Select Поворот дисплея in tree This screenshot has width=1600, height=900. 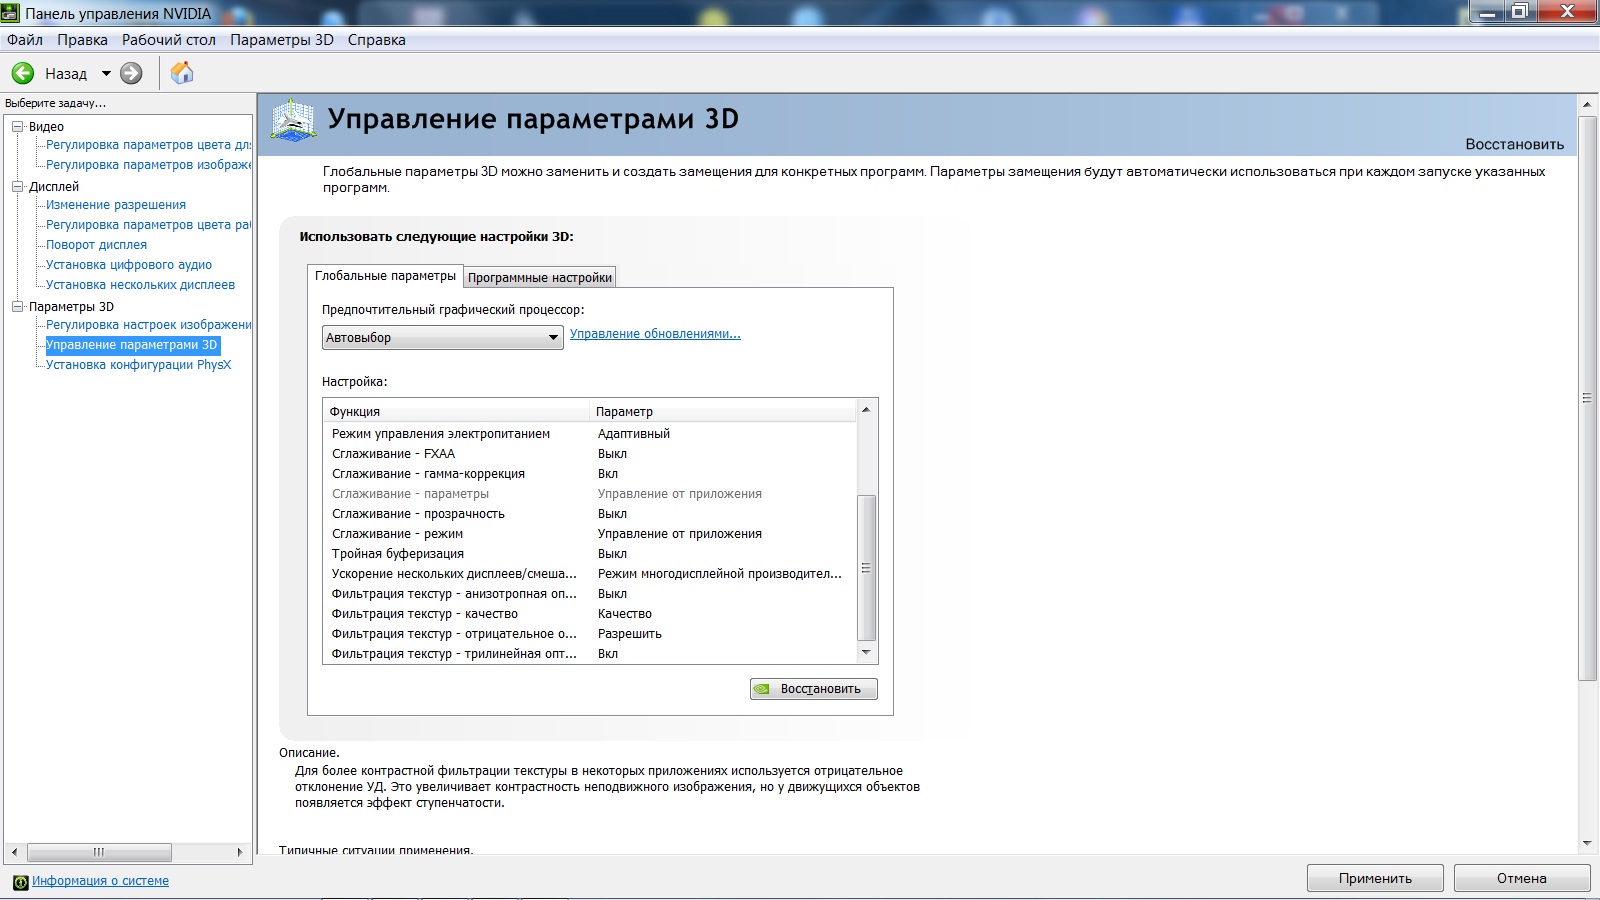(x=96, y=245)
